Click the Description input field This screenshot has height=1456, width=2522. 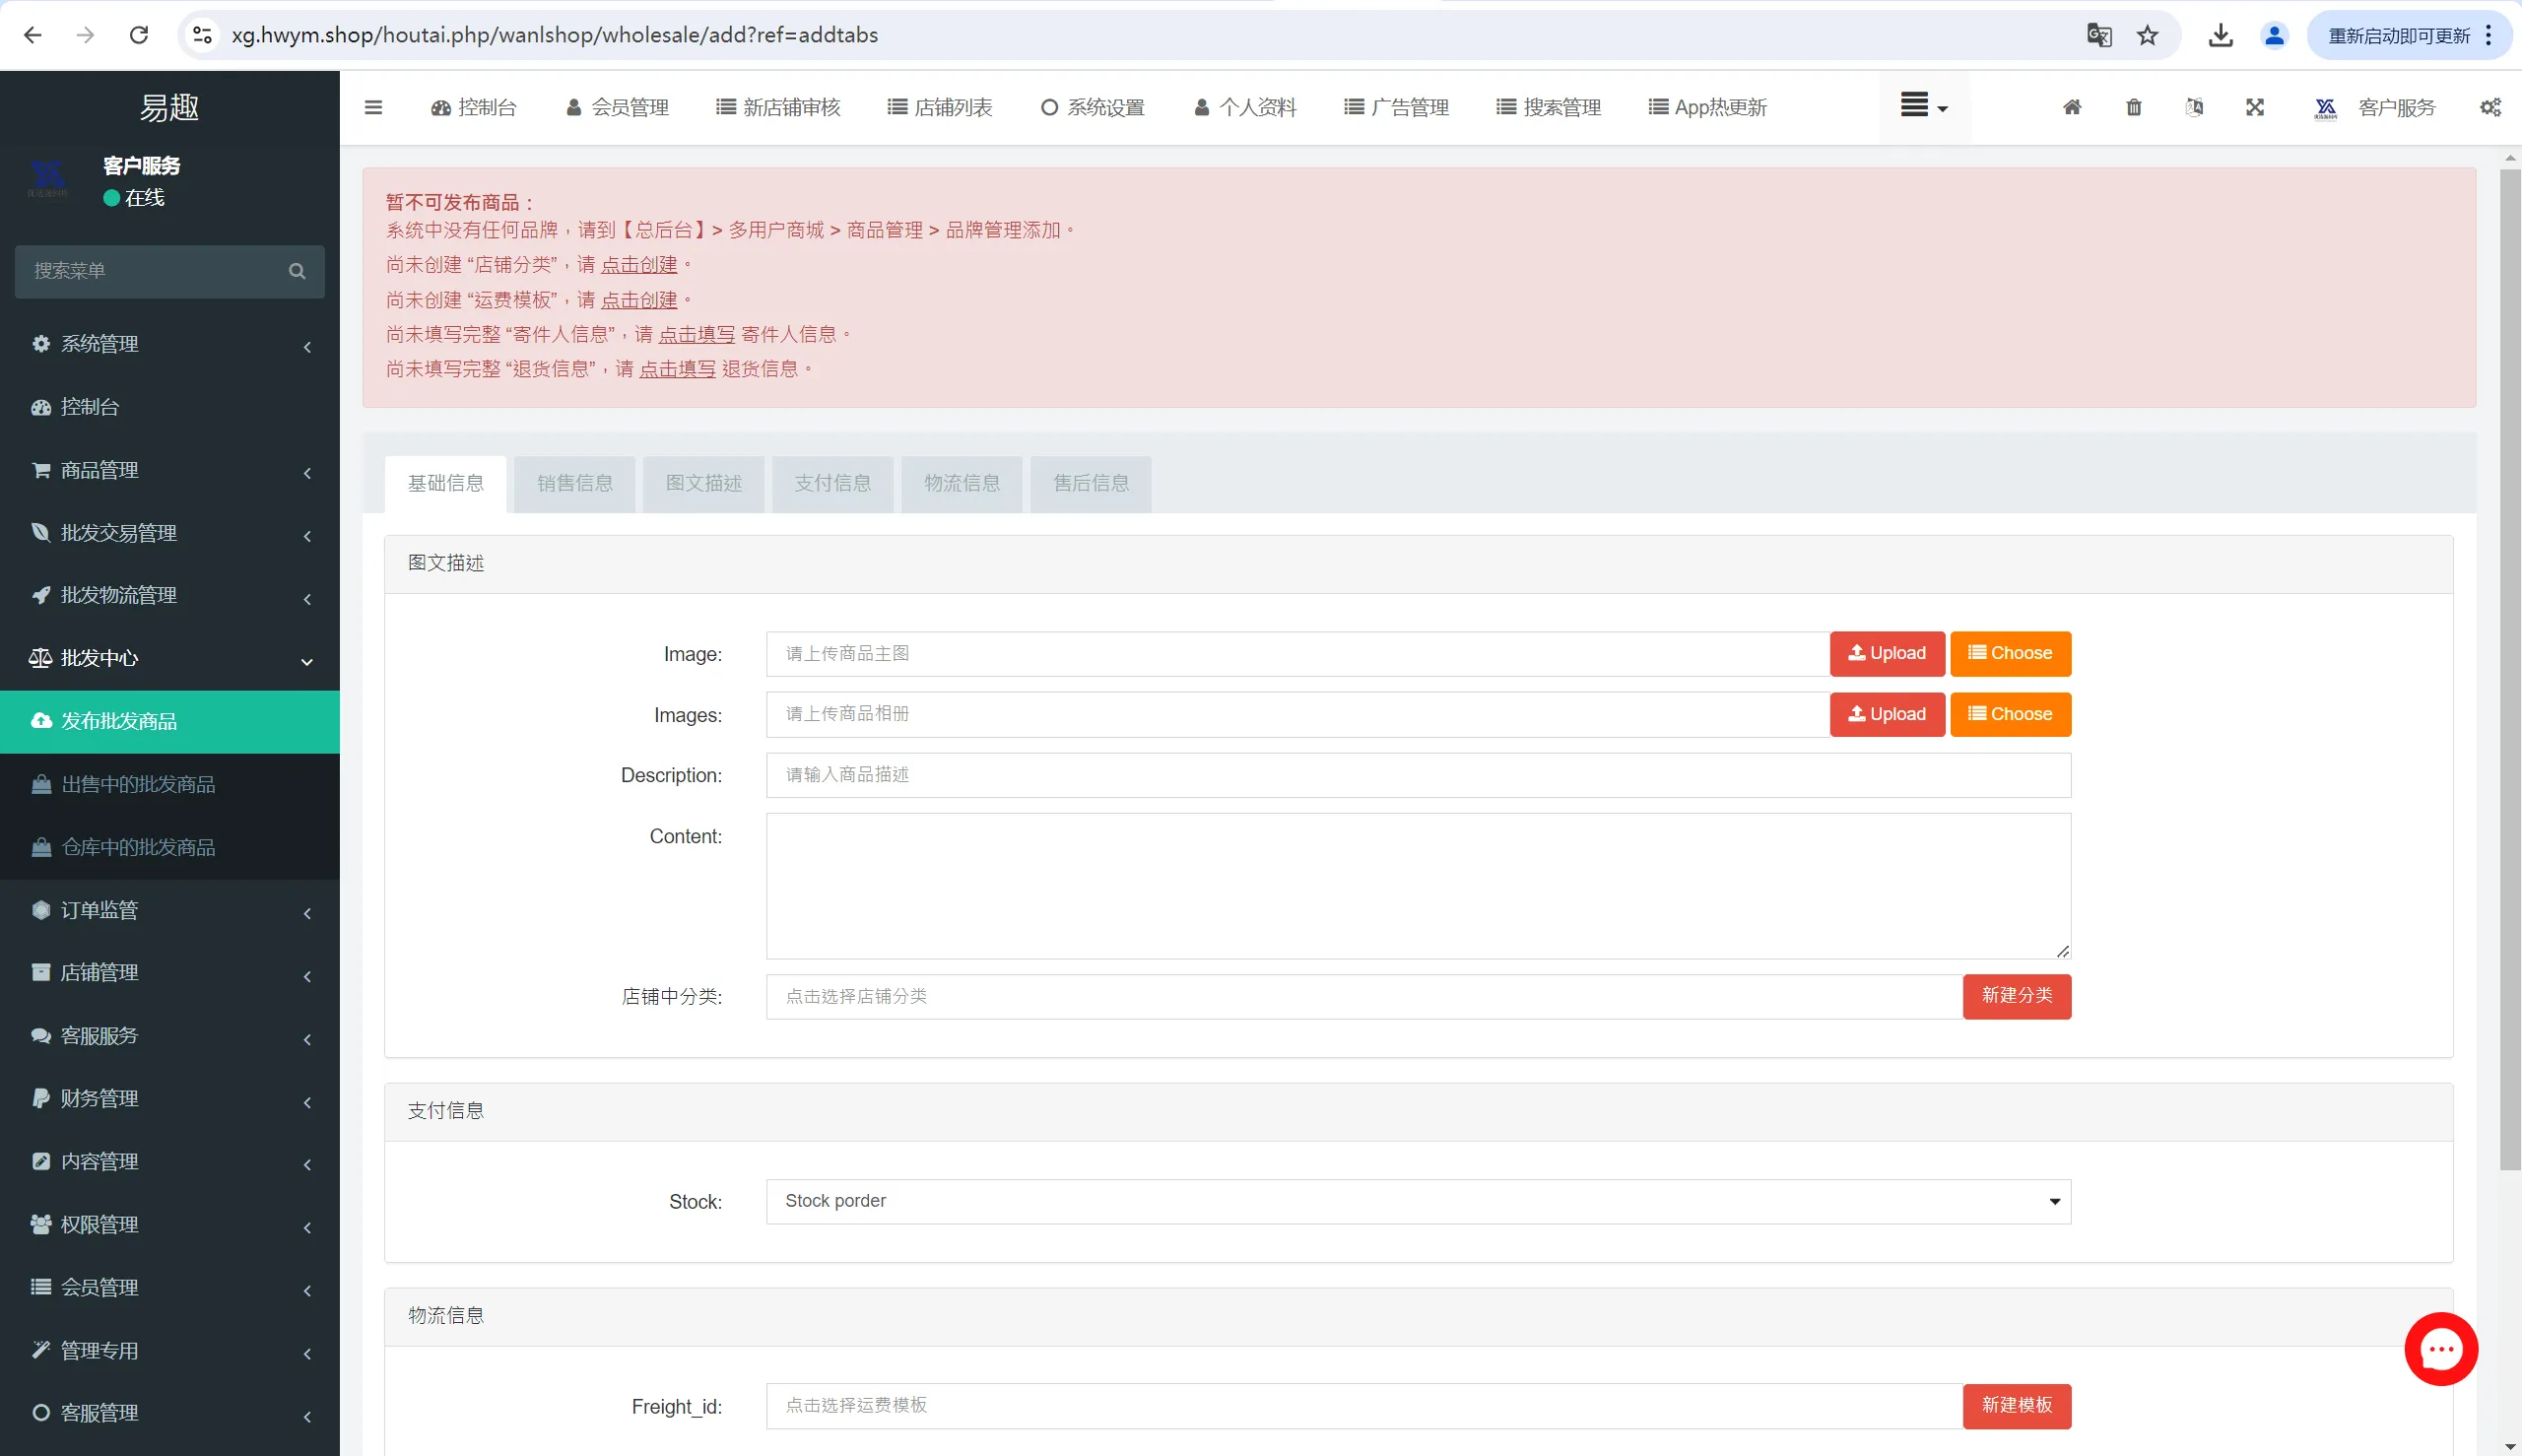click(x=1417, y=775)
